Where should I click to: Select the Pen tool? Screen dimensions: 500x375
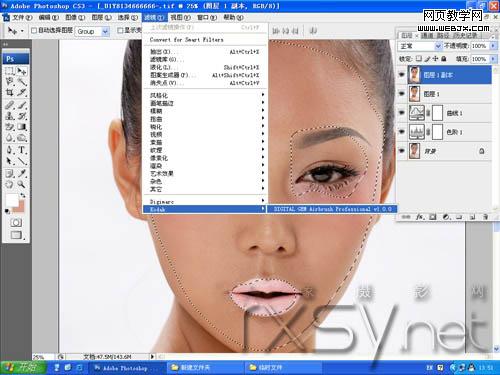(9, 150)
